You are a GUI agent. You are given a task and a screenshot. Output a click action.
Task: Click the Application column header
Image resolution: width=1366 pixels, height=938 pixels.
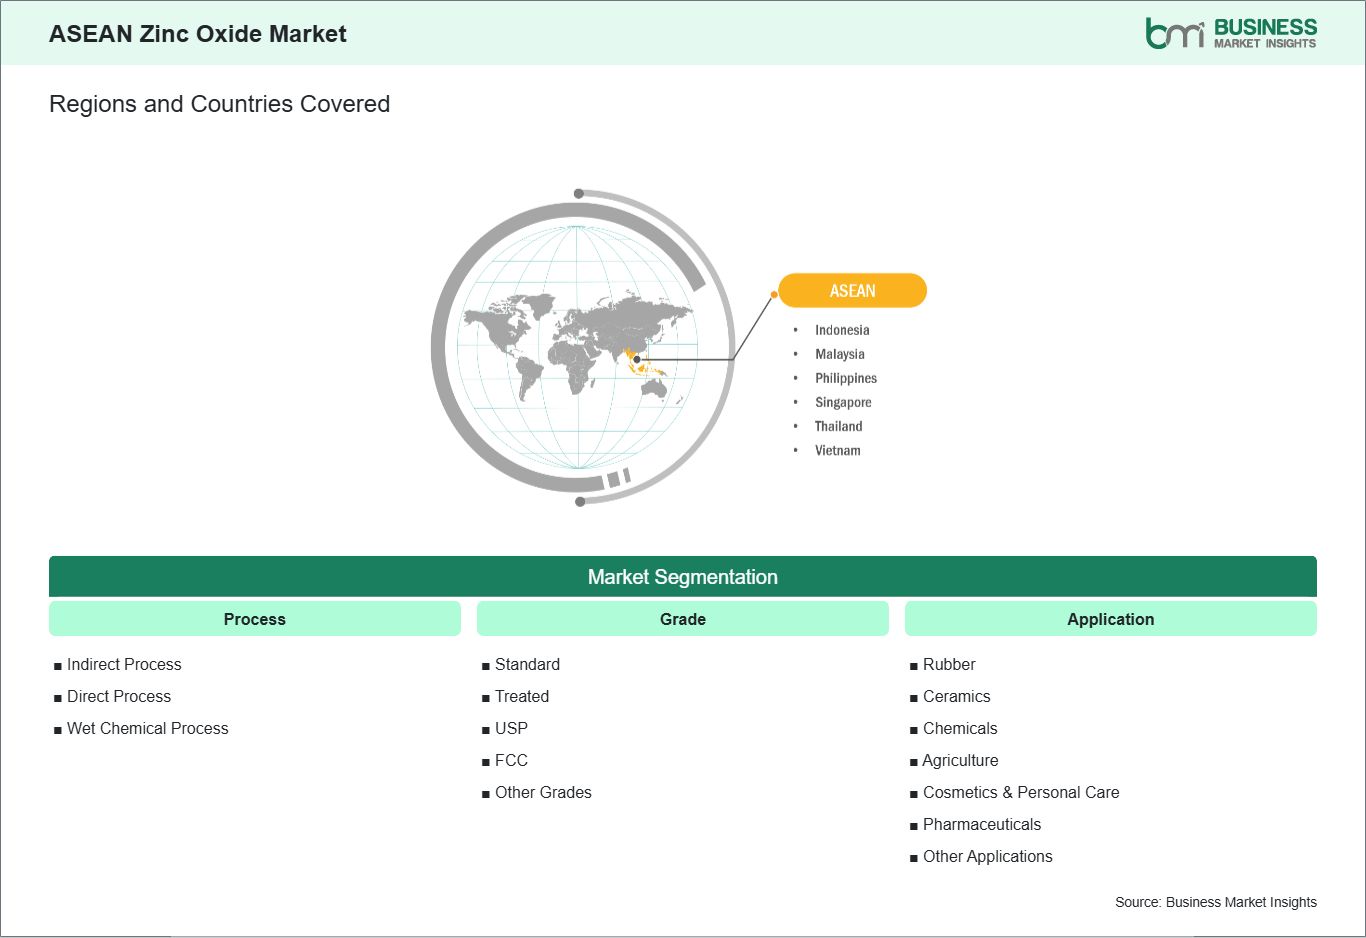tap(1111, 619)
